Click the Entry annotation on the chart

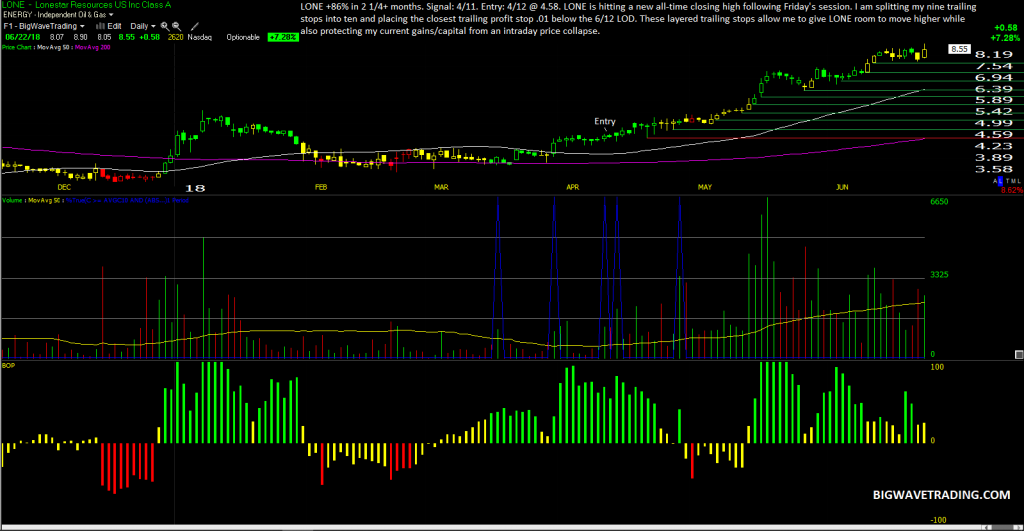605,121
